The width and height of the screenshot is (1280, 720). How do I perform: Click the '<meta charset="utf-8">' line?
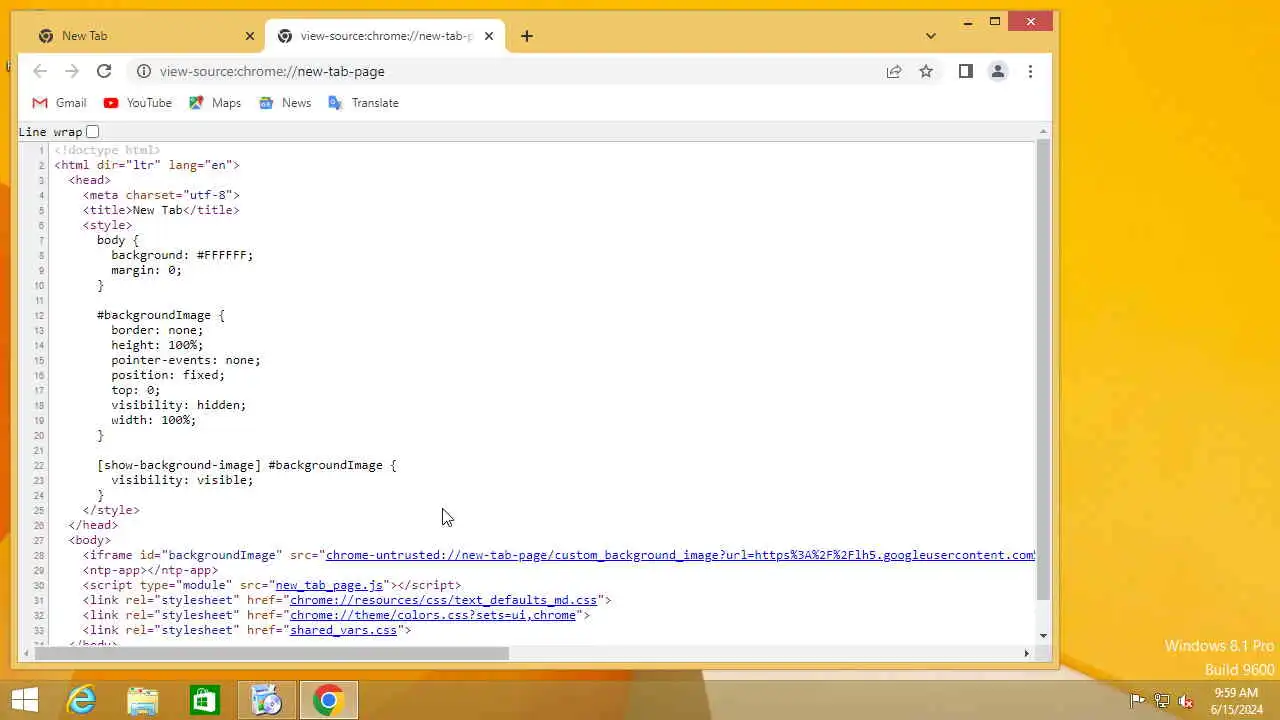(161, 195)
